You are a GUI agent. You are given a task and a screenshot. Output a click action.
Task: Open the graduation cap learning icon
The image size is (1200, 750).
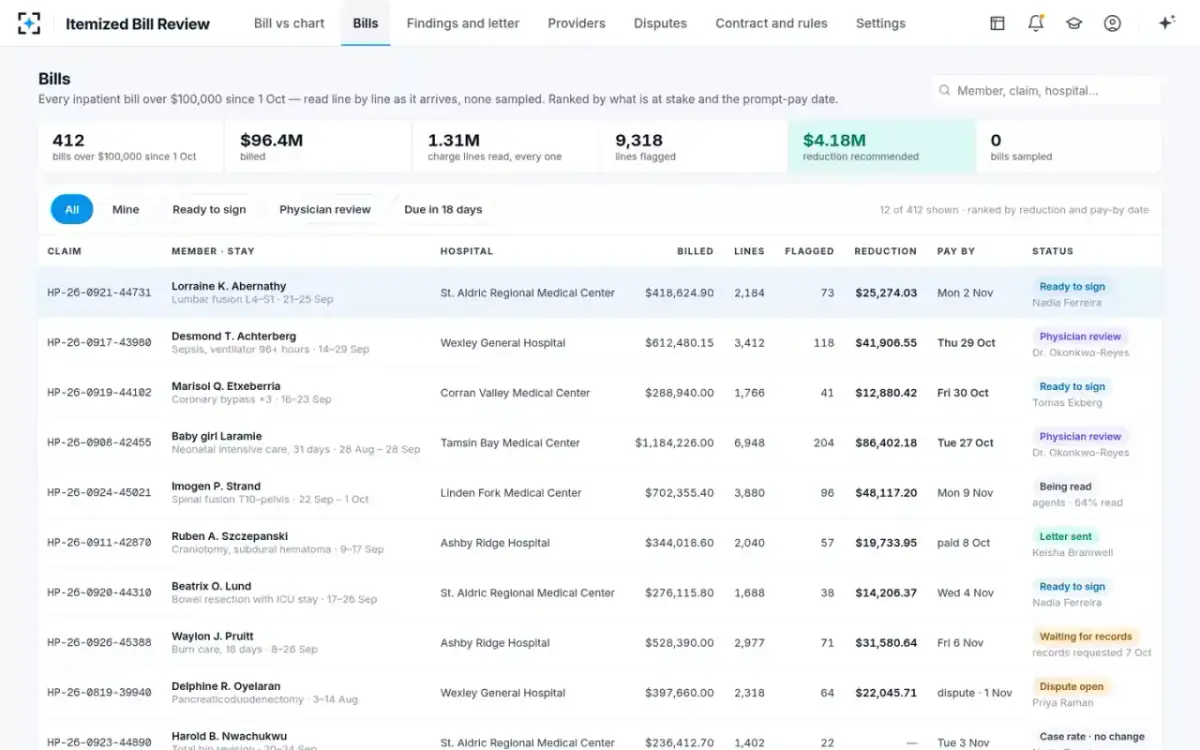coord(1074,23)
